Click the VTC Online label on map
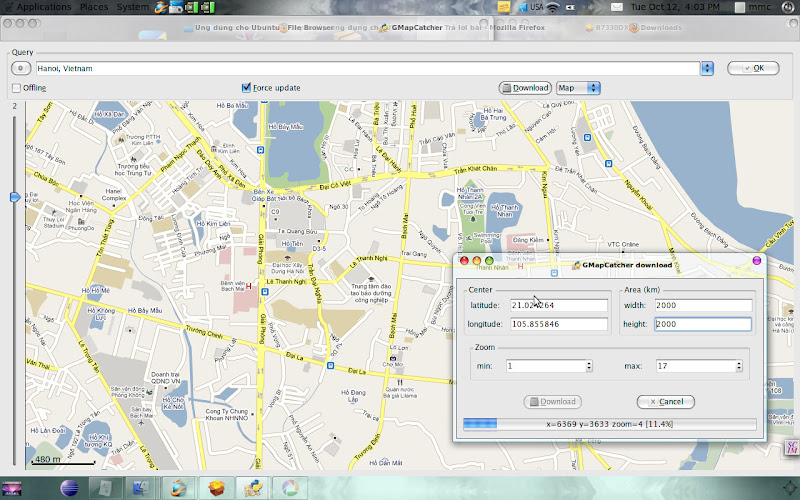The height and width of the screenshot is (500, 800). (623, 244)
